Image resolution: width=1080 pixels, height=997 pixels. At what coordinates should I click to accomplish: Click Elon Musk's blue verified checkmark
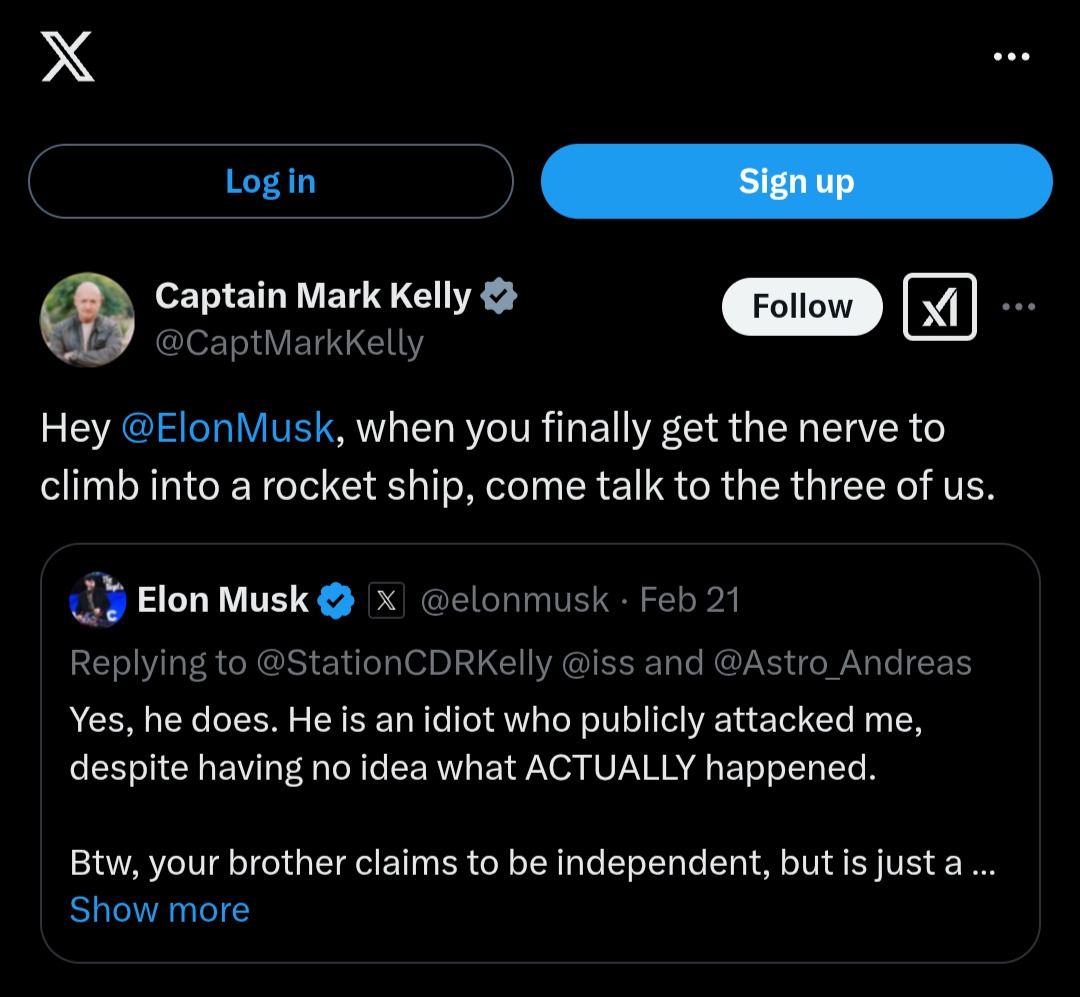pyautogui.click(x=336, y=601)
